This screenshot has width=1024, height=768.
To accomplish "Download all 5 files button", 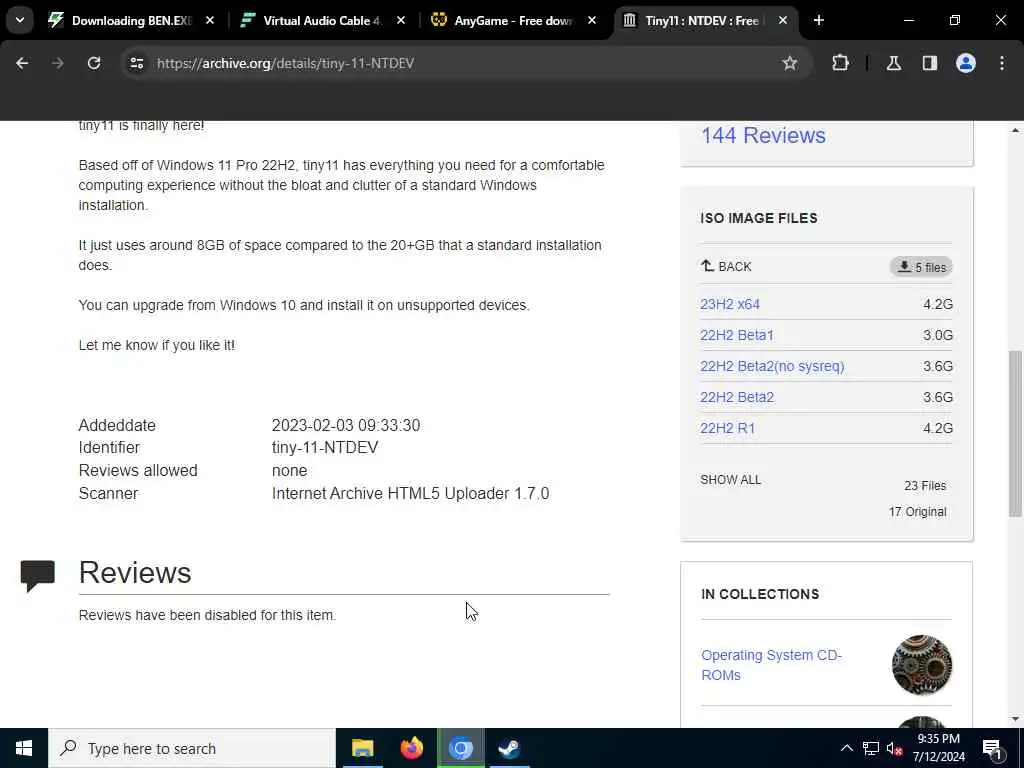I will pos(921,267).
